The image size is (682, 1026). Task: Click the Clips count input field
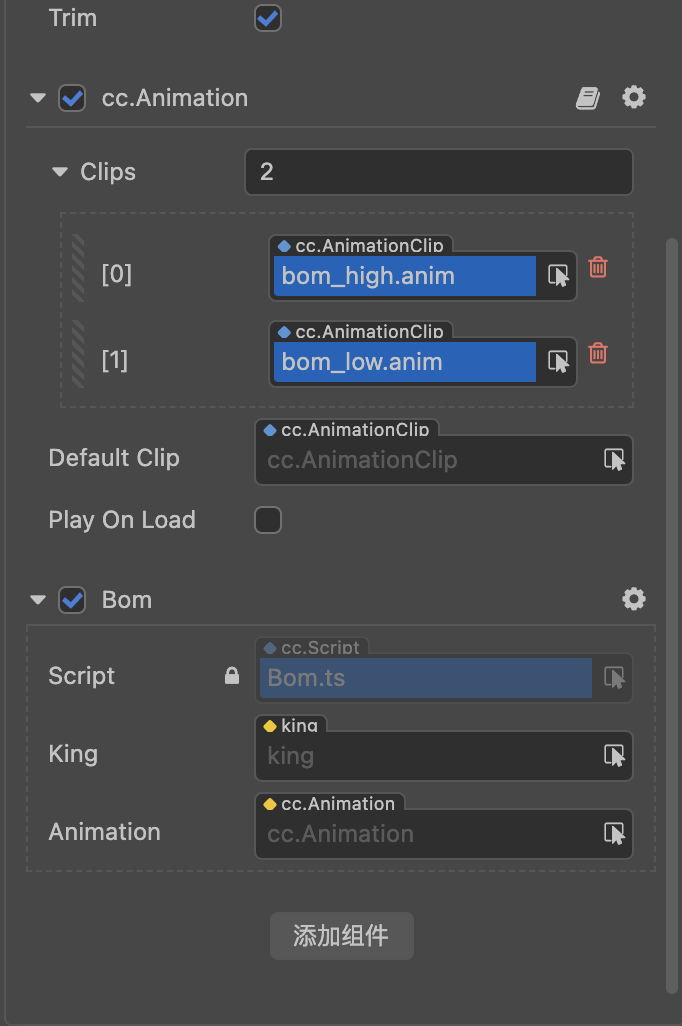[x=438, y=172]
